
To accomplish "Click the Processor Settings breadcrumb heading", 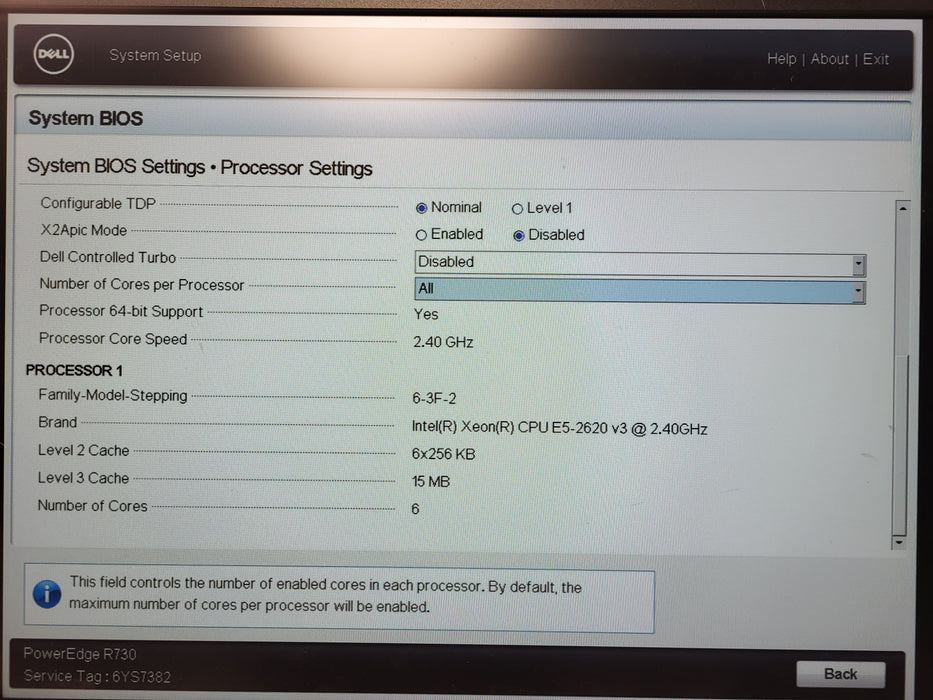I will coord(296,168).
